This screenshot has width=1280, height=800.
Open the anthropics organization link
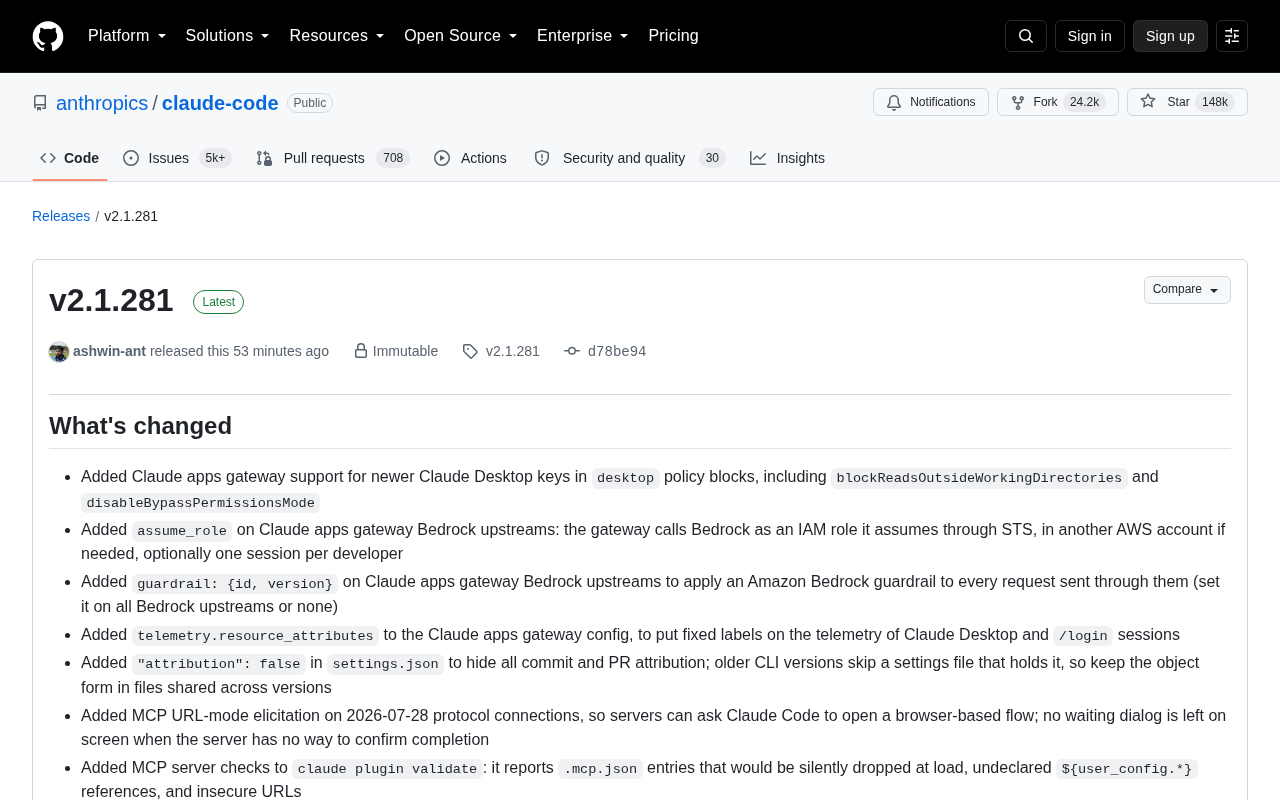(x=102, y=103)
